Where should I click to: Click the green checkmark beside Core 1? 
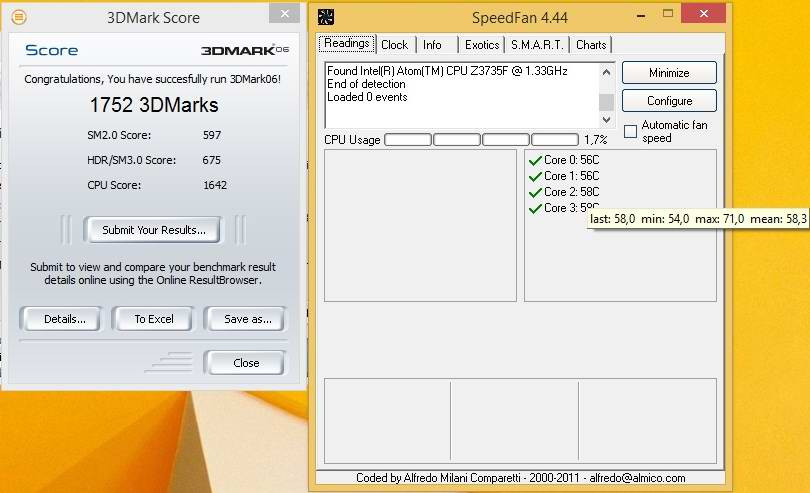pos(534,176)
